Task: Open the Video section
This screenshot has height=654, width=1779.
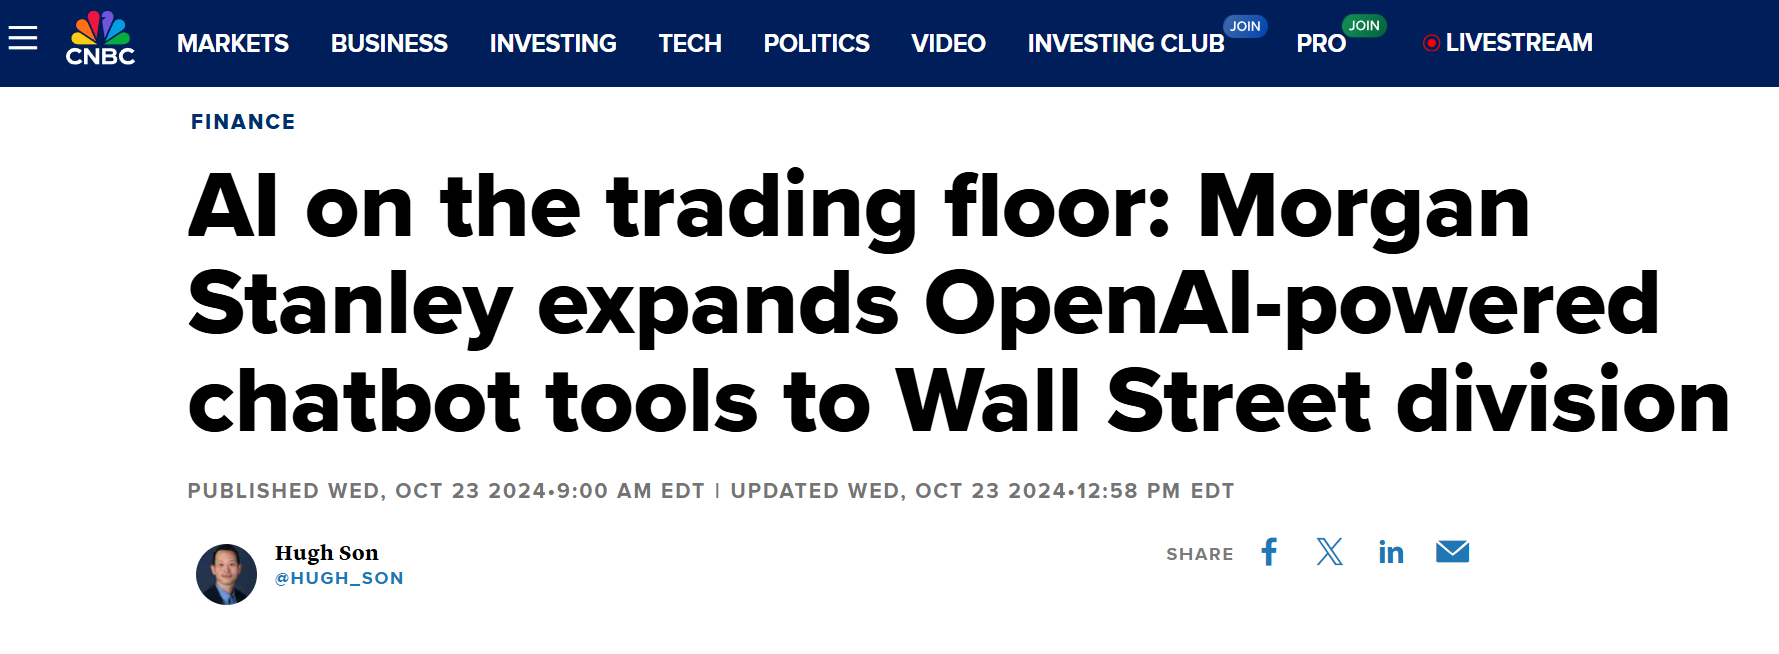Action: coord(948,43)
